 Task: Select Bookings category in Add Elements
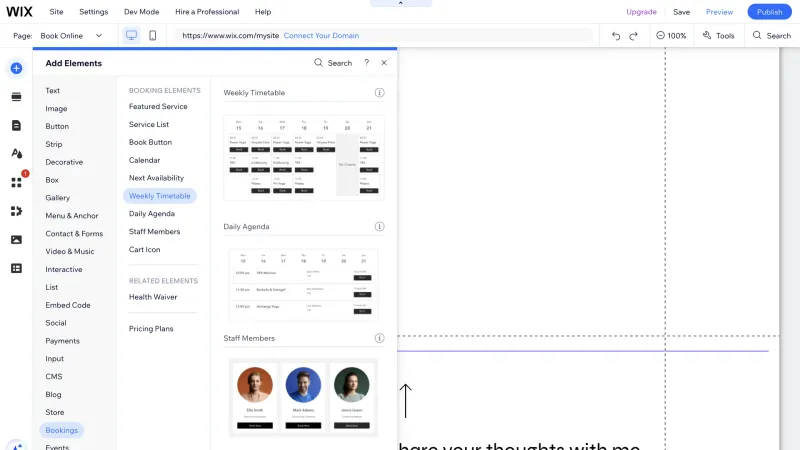[62, 430]
